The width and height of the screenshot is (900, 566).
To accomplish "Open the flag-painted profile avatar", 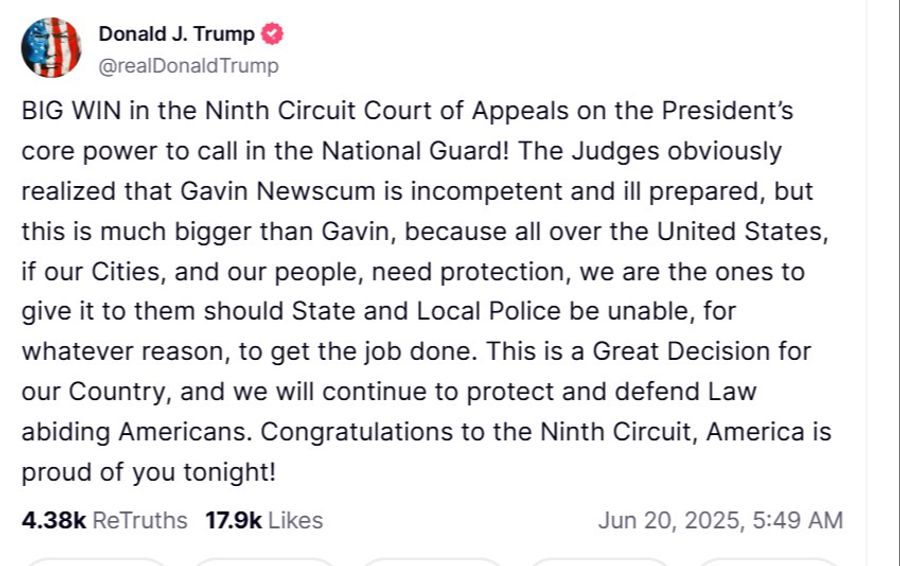I will coord(51,47).
